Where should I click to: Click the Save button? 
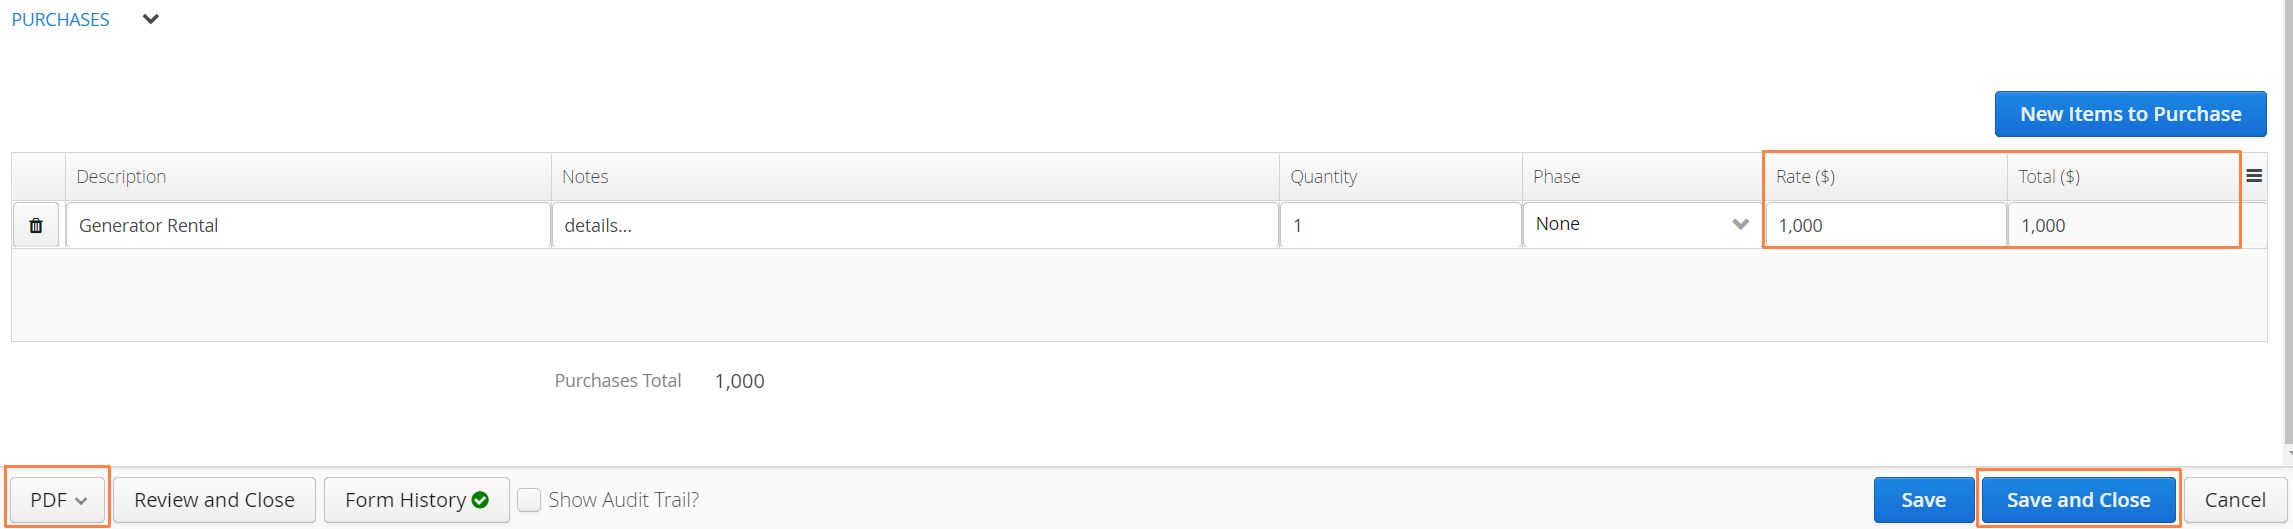pos(1923,500)
